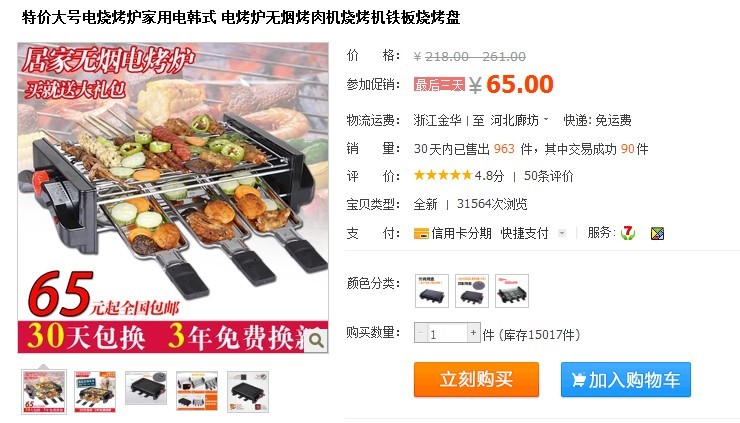Click the five-star rating icons
The image size is (740, 423).
coord(443,176)
